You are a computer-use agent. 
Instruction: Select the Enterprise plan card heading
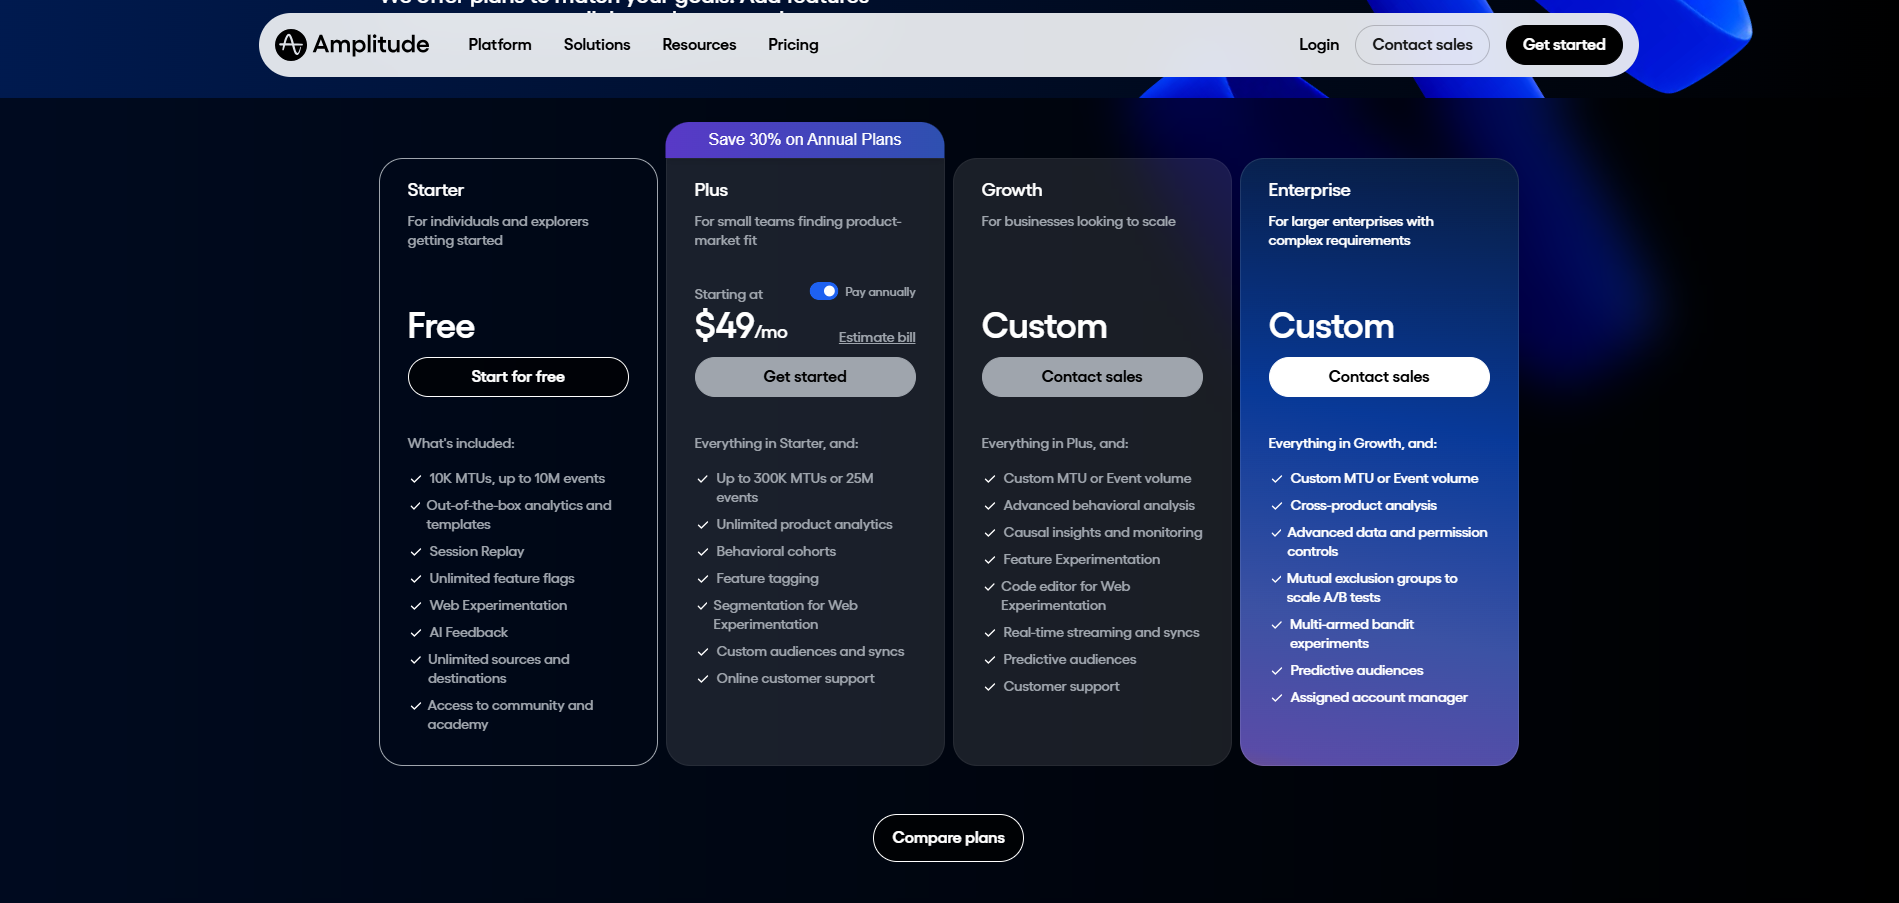click(1308, 189)
